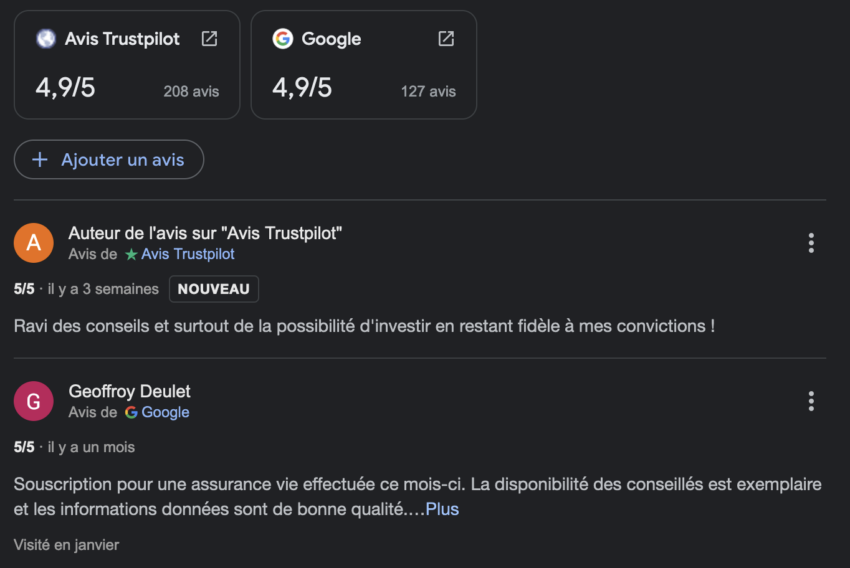Click the 208 avis count

coord(191,91)
